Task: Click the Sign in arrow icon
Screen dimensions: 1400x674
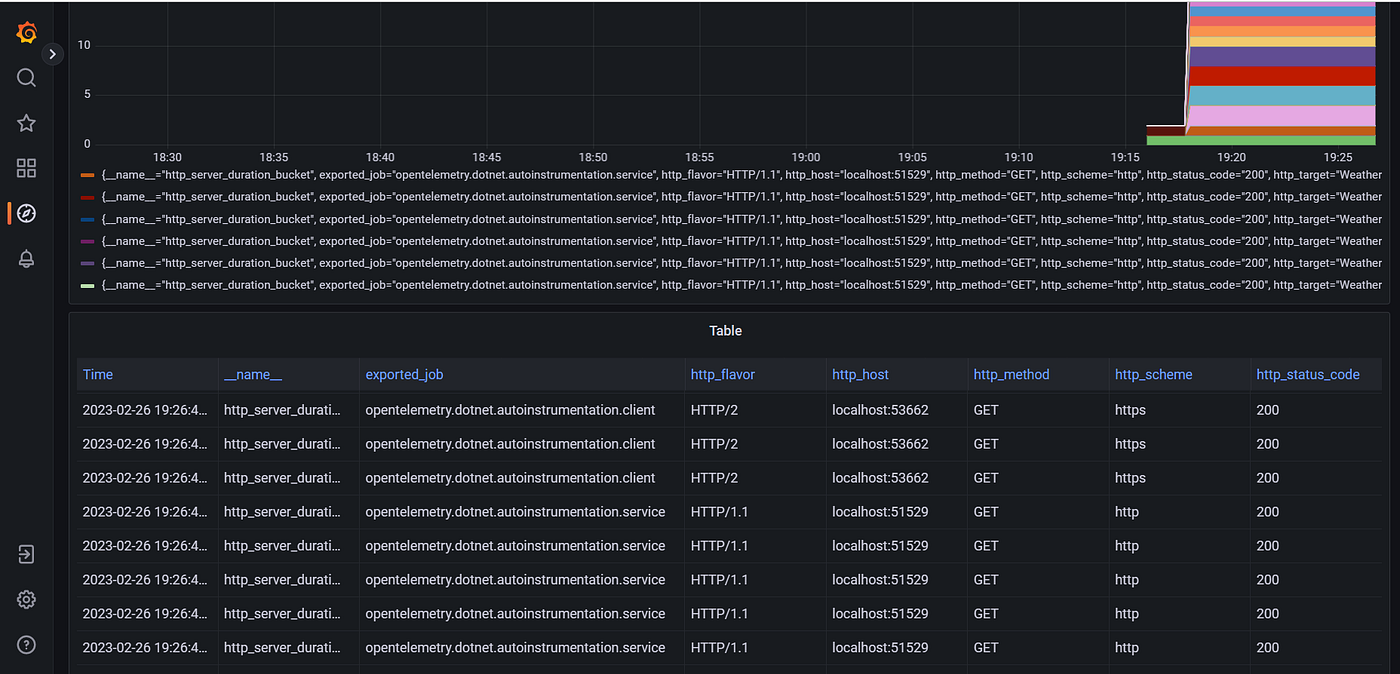Action: 27,554
